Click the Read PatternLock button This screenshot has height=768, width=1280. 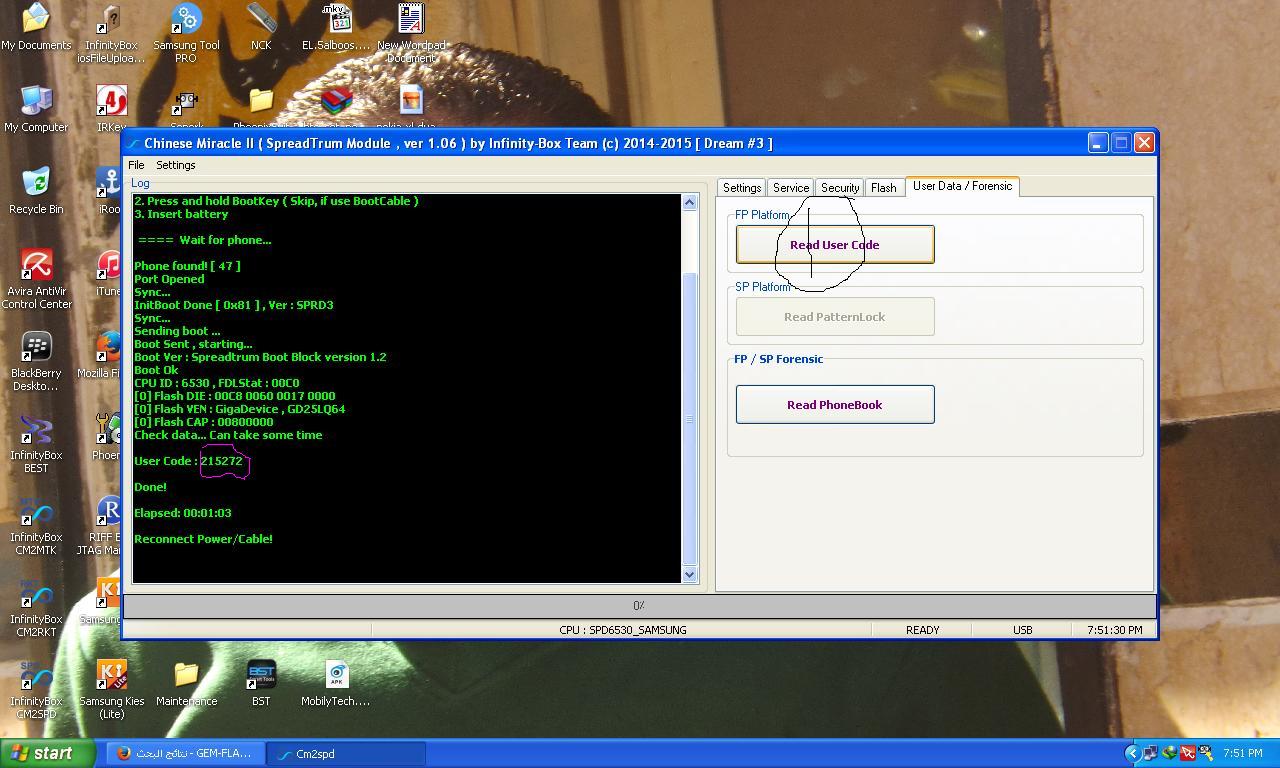(835, 317)
